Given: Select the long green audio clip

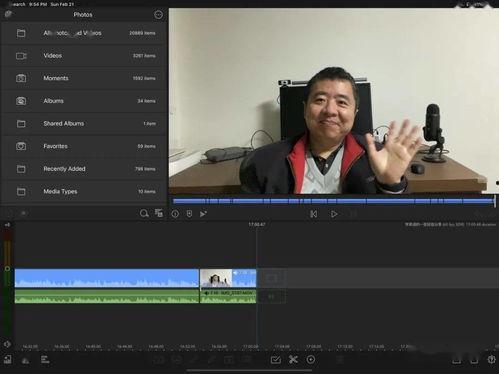Looking at the screenshot, I should pos(107,296).
